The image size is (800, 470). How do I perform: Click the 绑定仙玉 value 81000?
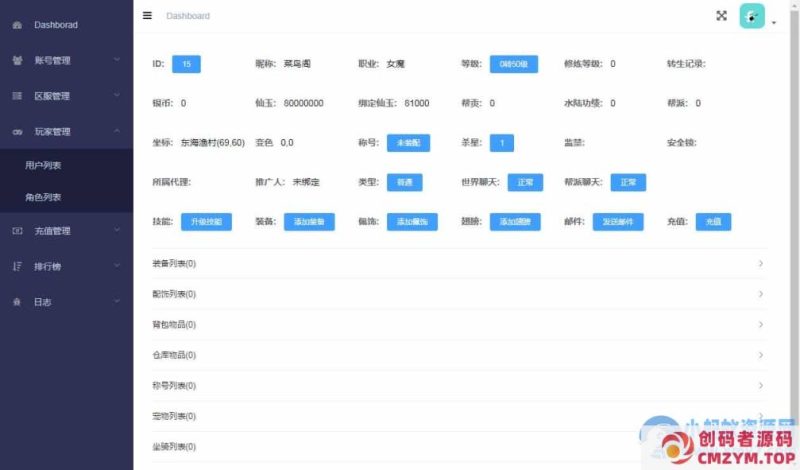417,103
